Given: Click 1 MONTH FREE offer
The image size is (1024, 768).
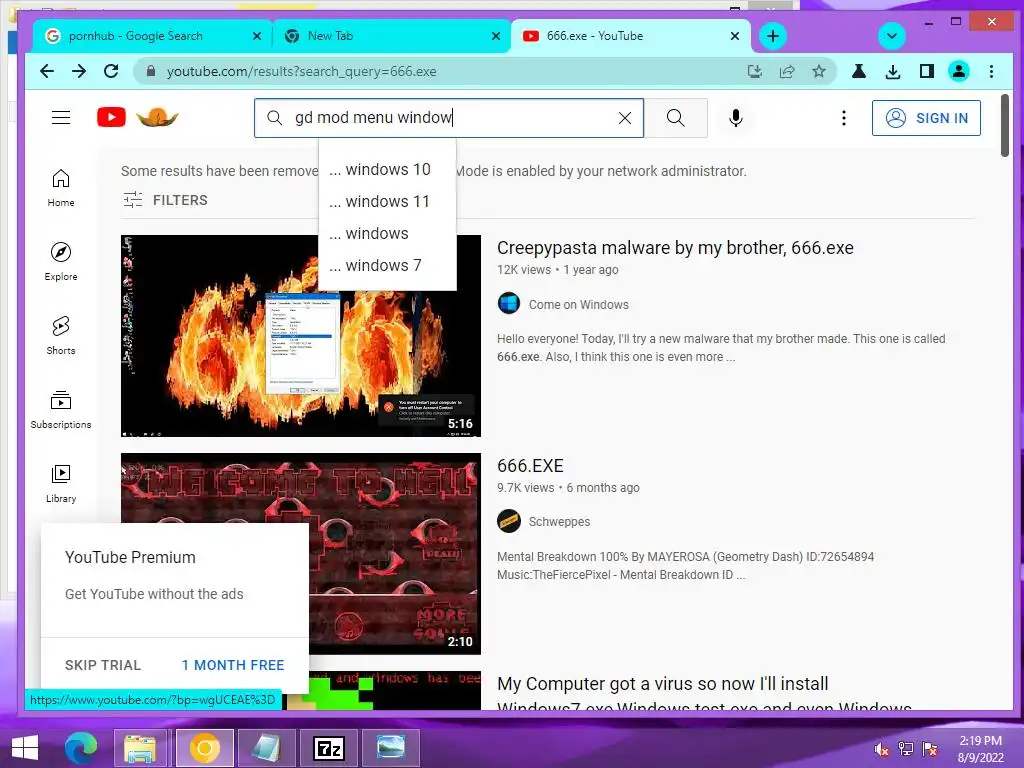Looking at the screenshot, I should click(232, 665).
